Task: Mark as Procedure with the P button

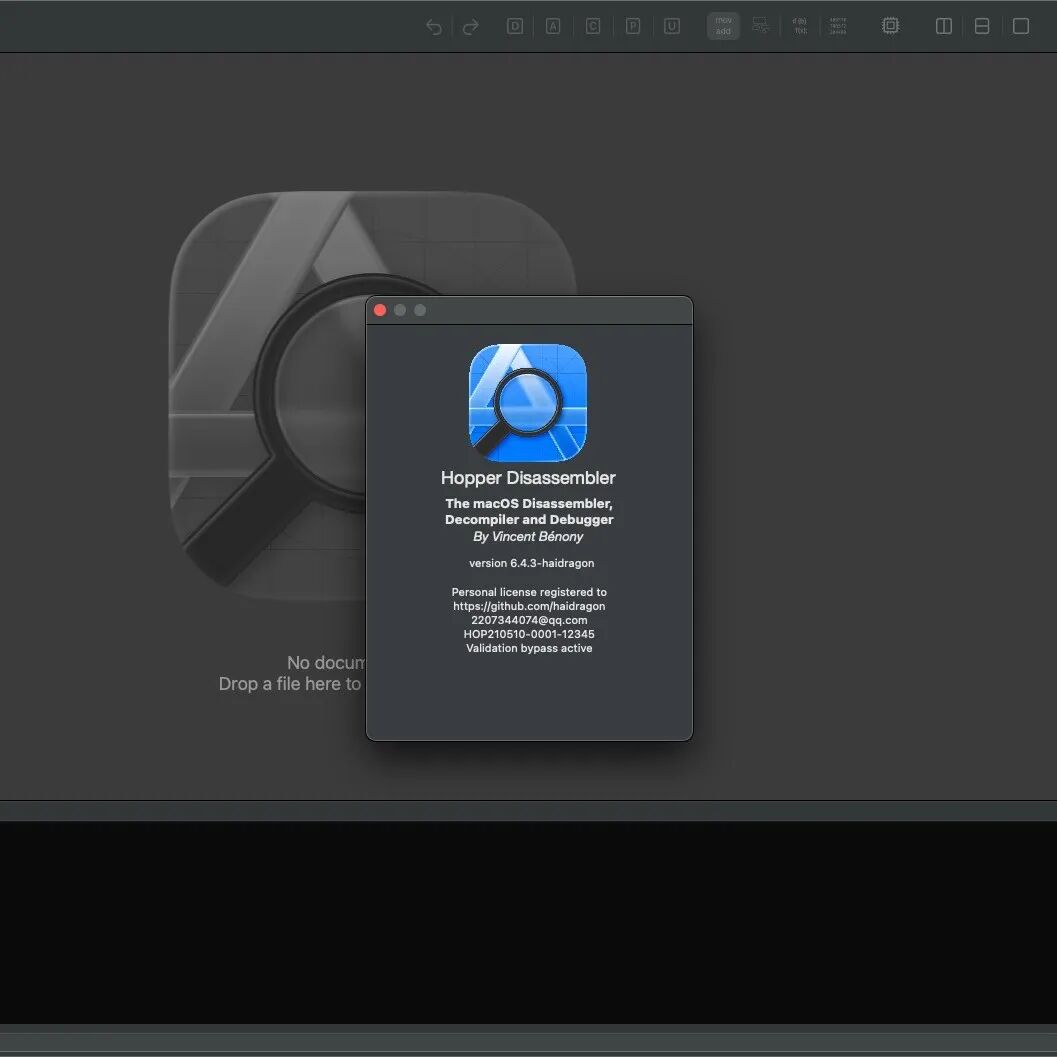Action: click(x=632, y=26)
